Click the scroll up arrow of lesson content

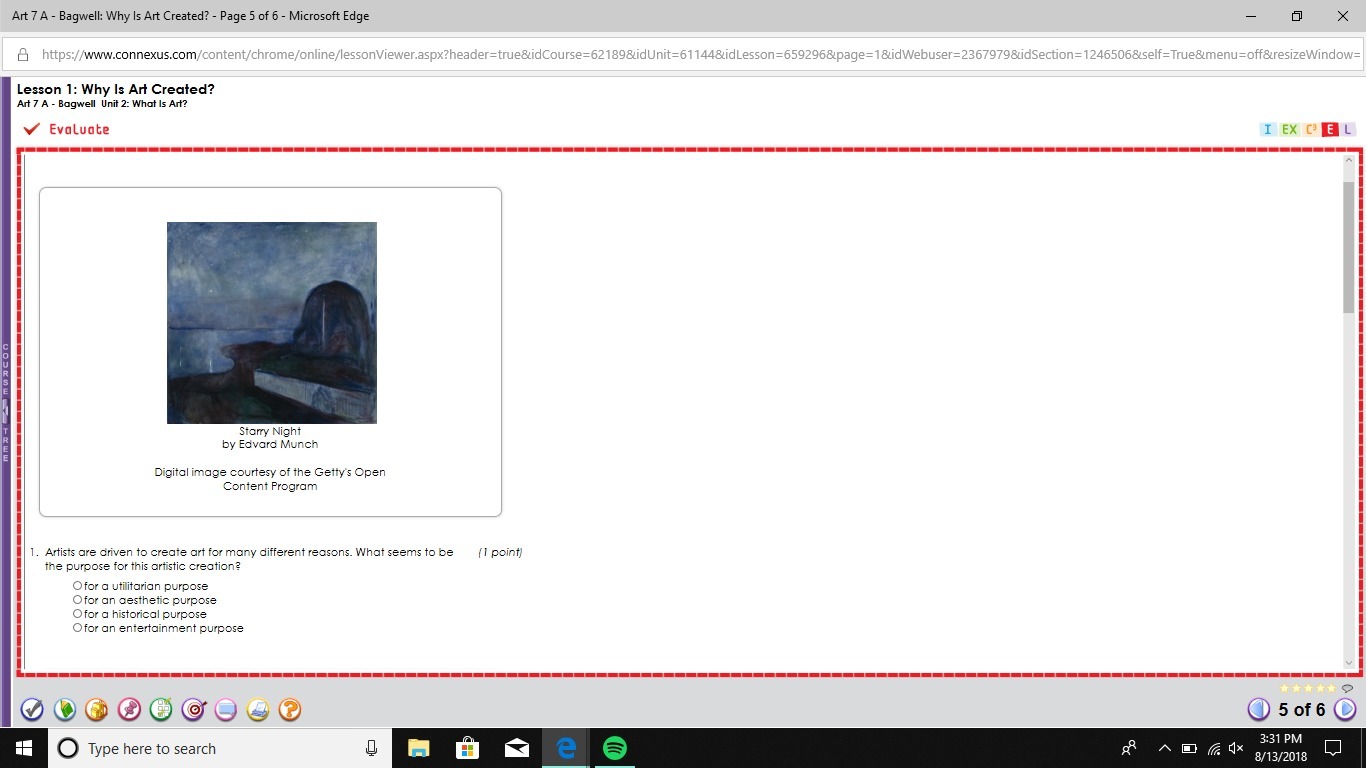tap(1348, 162)
